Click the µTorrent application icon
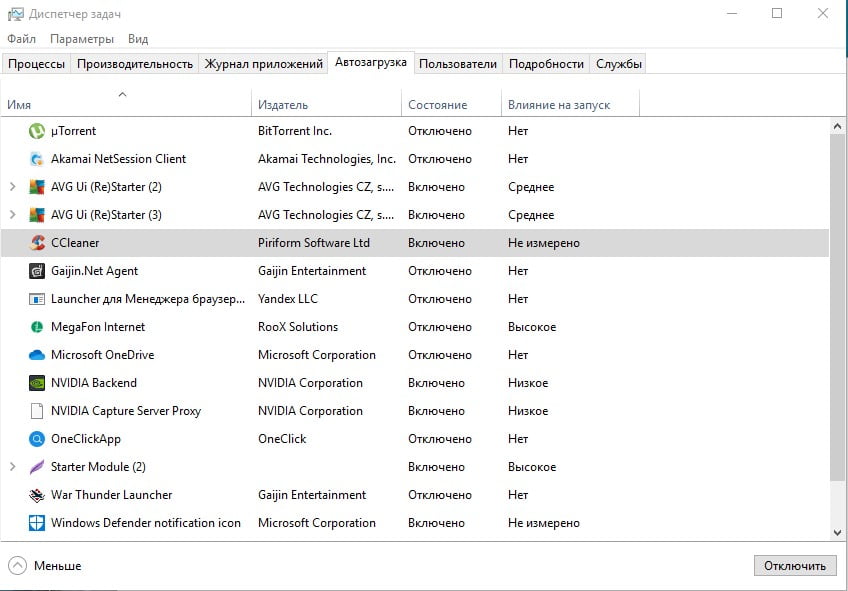The height and width of the screenshot is (591, 848). point(35,131)
